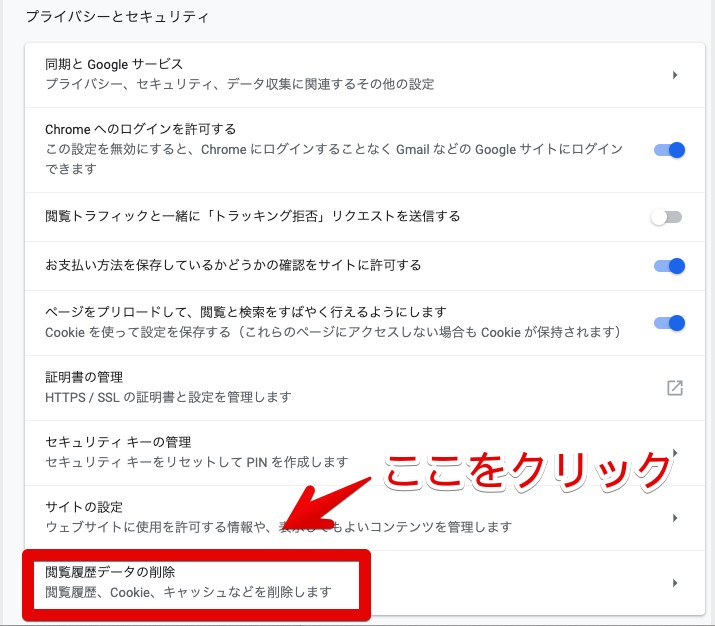This screenshot has height=626, width=715.
Task: Open the external link icon for 証明書の管理
Action: [x=675, y=387]
